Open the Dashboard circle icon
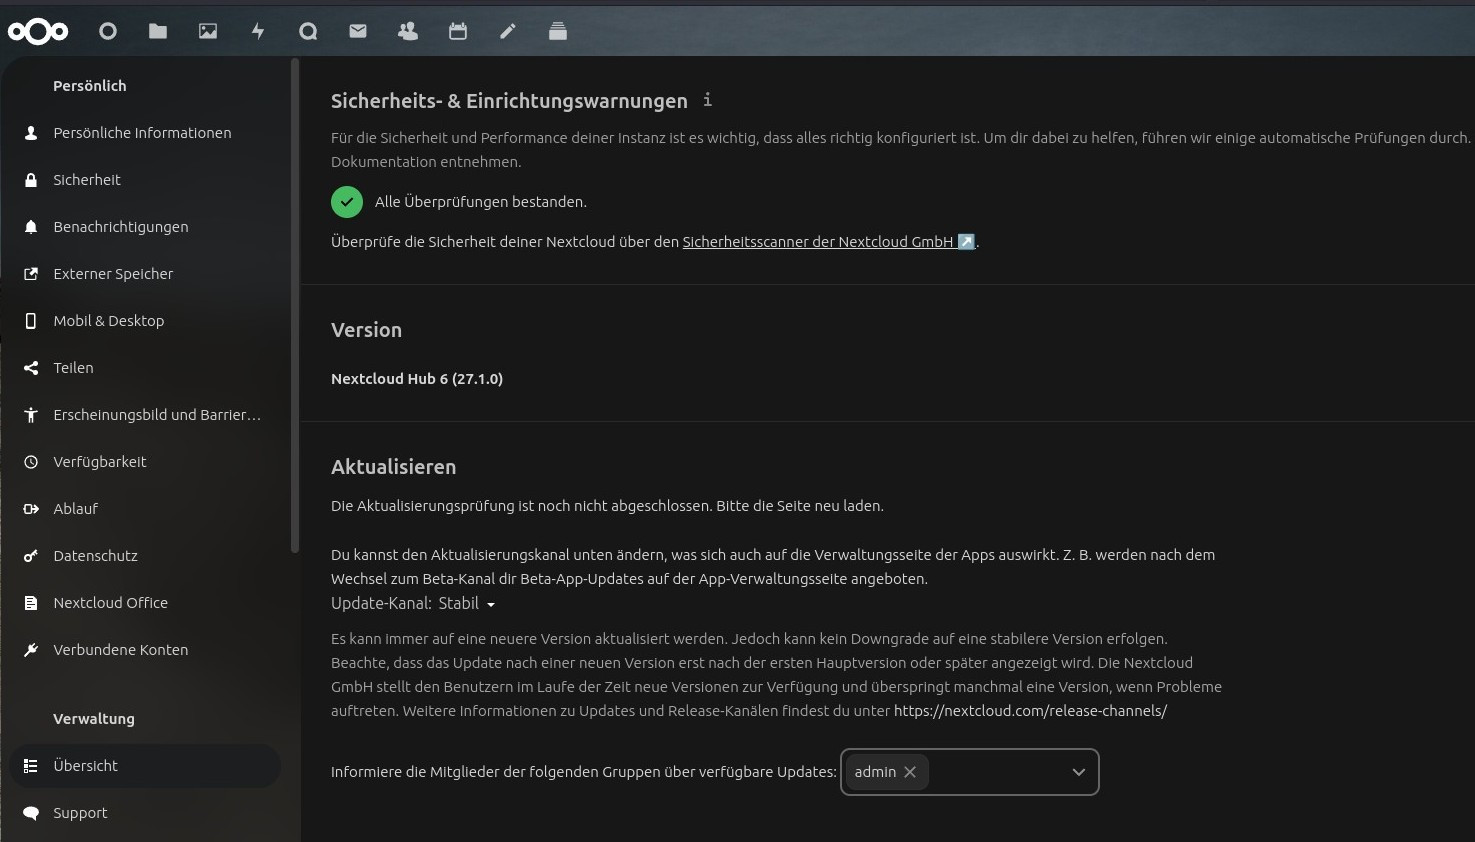Screen dimensions: 1475x842 [x=108, y=32]
